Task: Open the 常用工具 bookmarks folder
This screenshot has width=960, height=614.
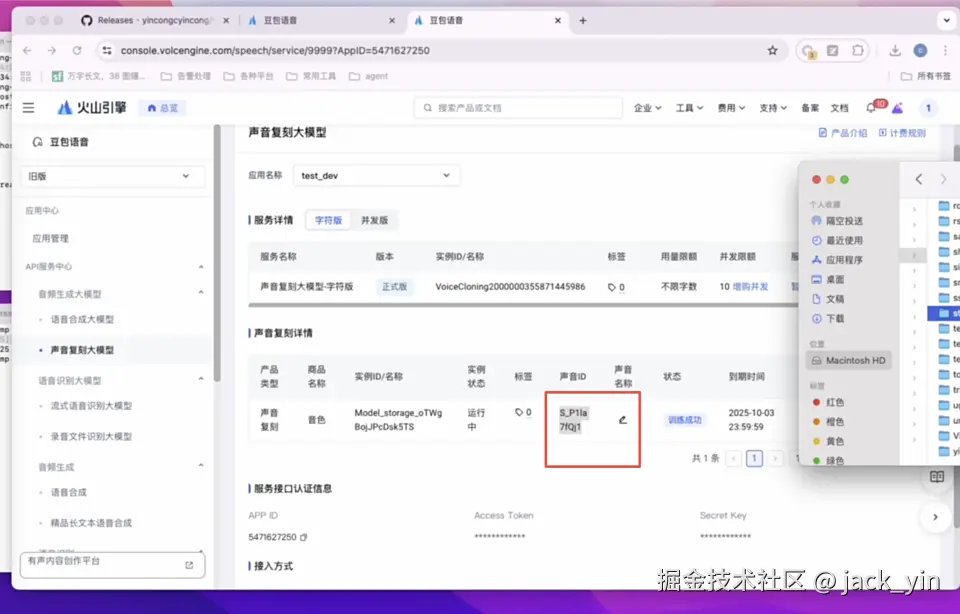Action: coord(312,76)
